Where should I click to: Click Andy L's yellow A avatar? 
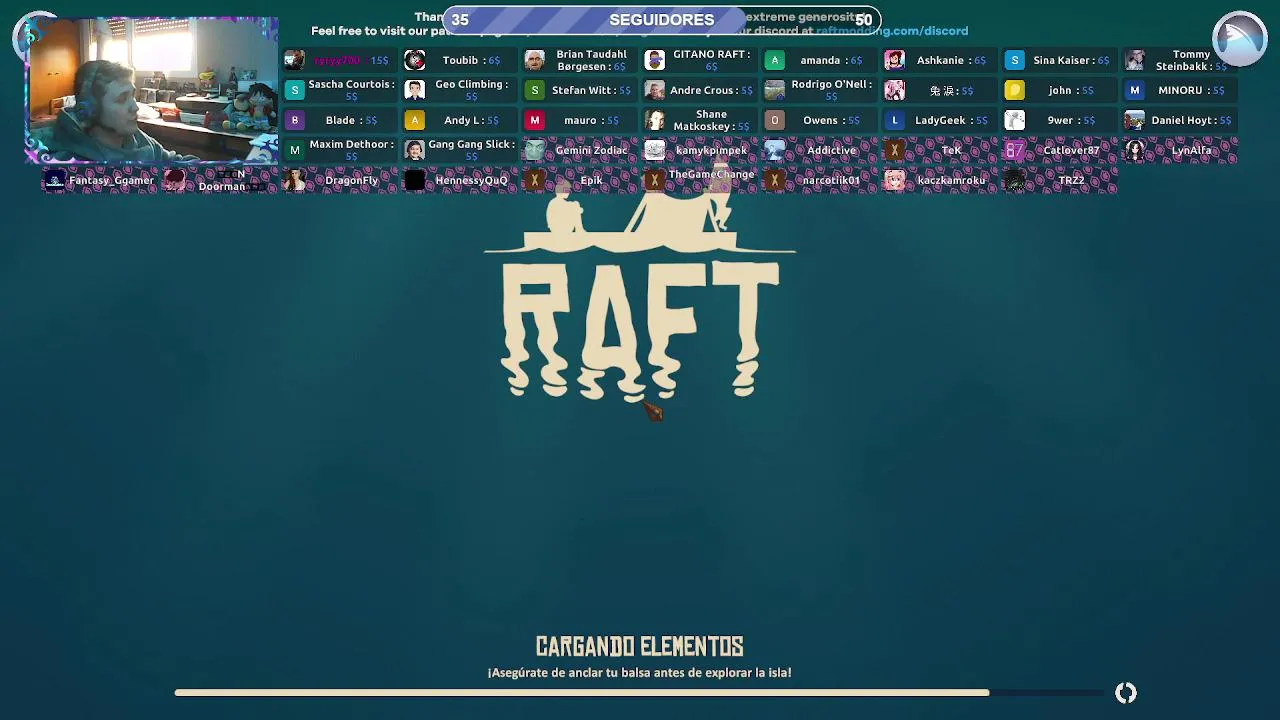pyautogui.click(x=415, y=120)
